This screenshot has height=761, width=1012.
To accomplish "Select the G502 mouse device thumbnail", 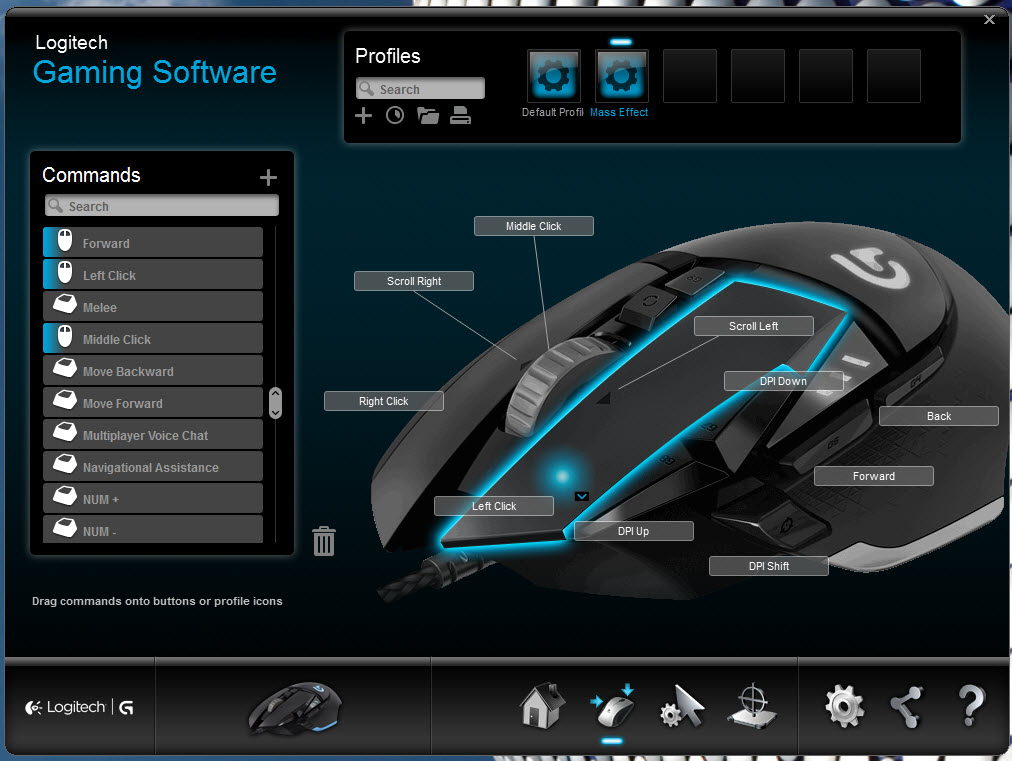I will [x=295, y=708].
